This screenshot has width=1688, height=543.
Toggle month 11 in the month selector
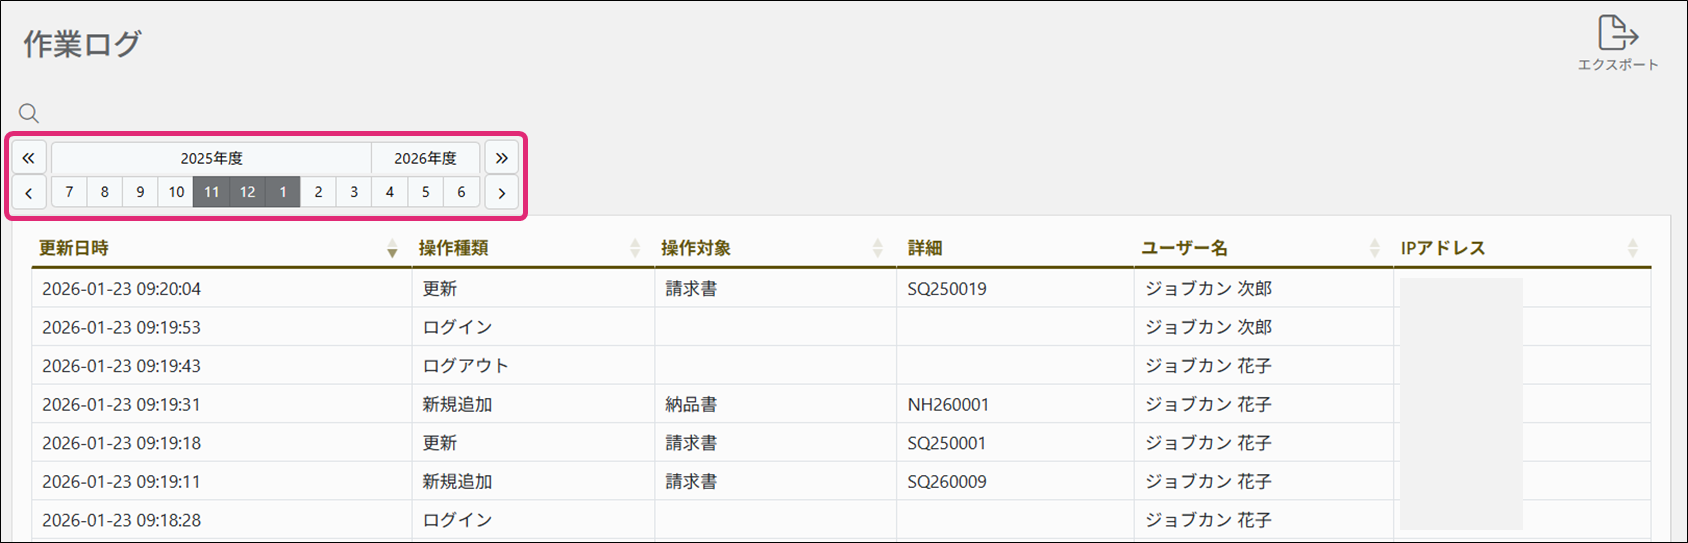coord(211,192)
